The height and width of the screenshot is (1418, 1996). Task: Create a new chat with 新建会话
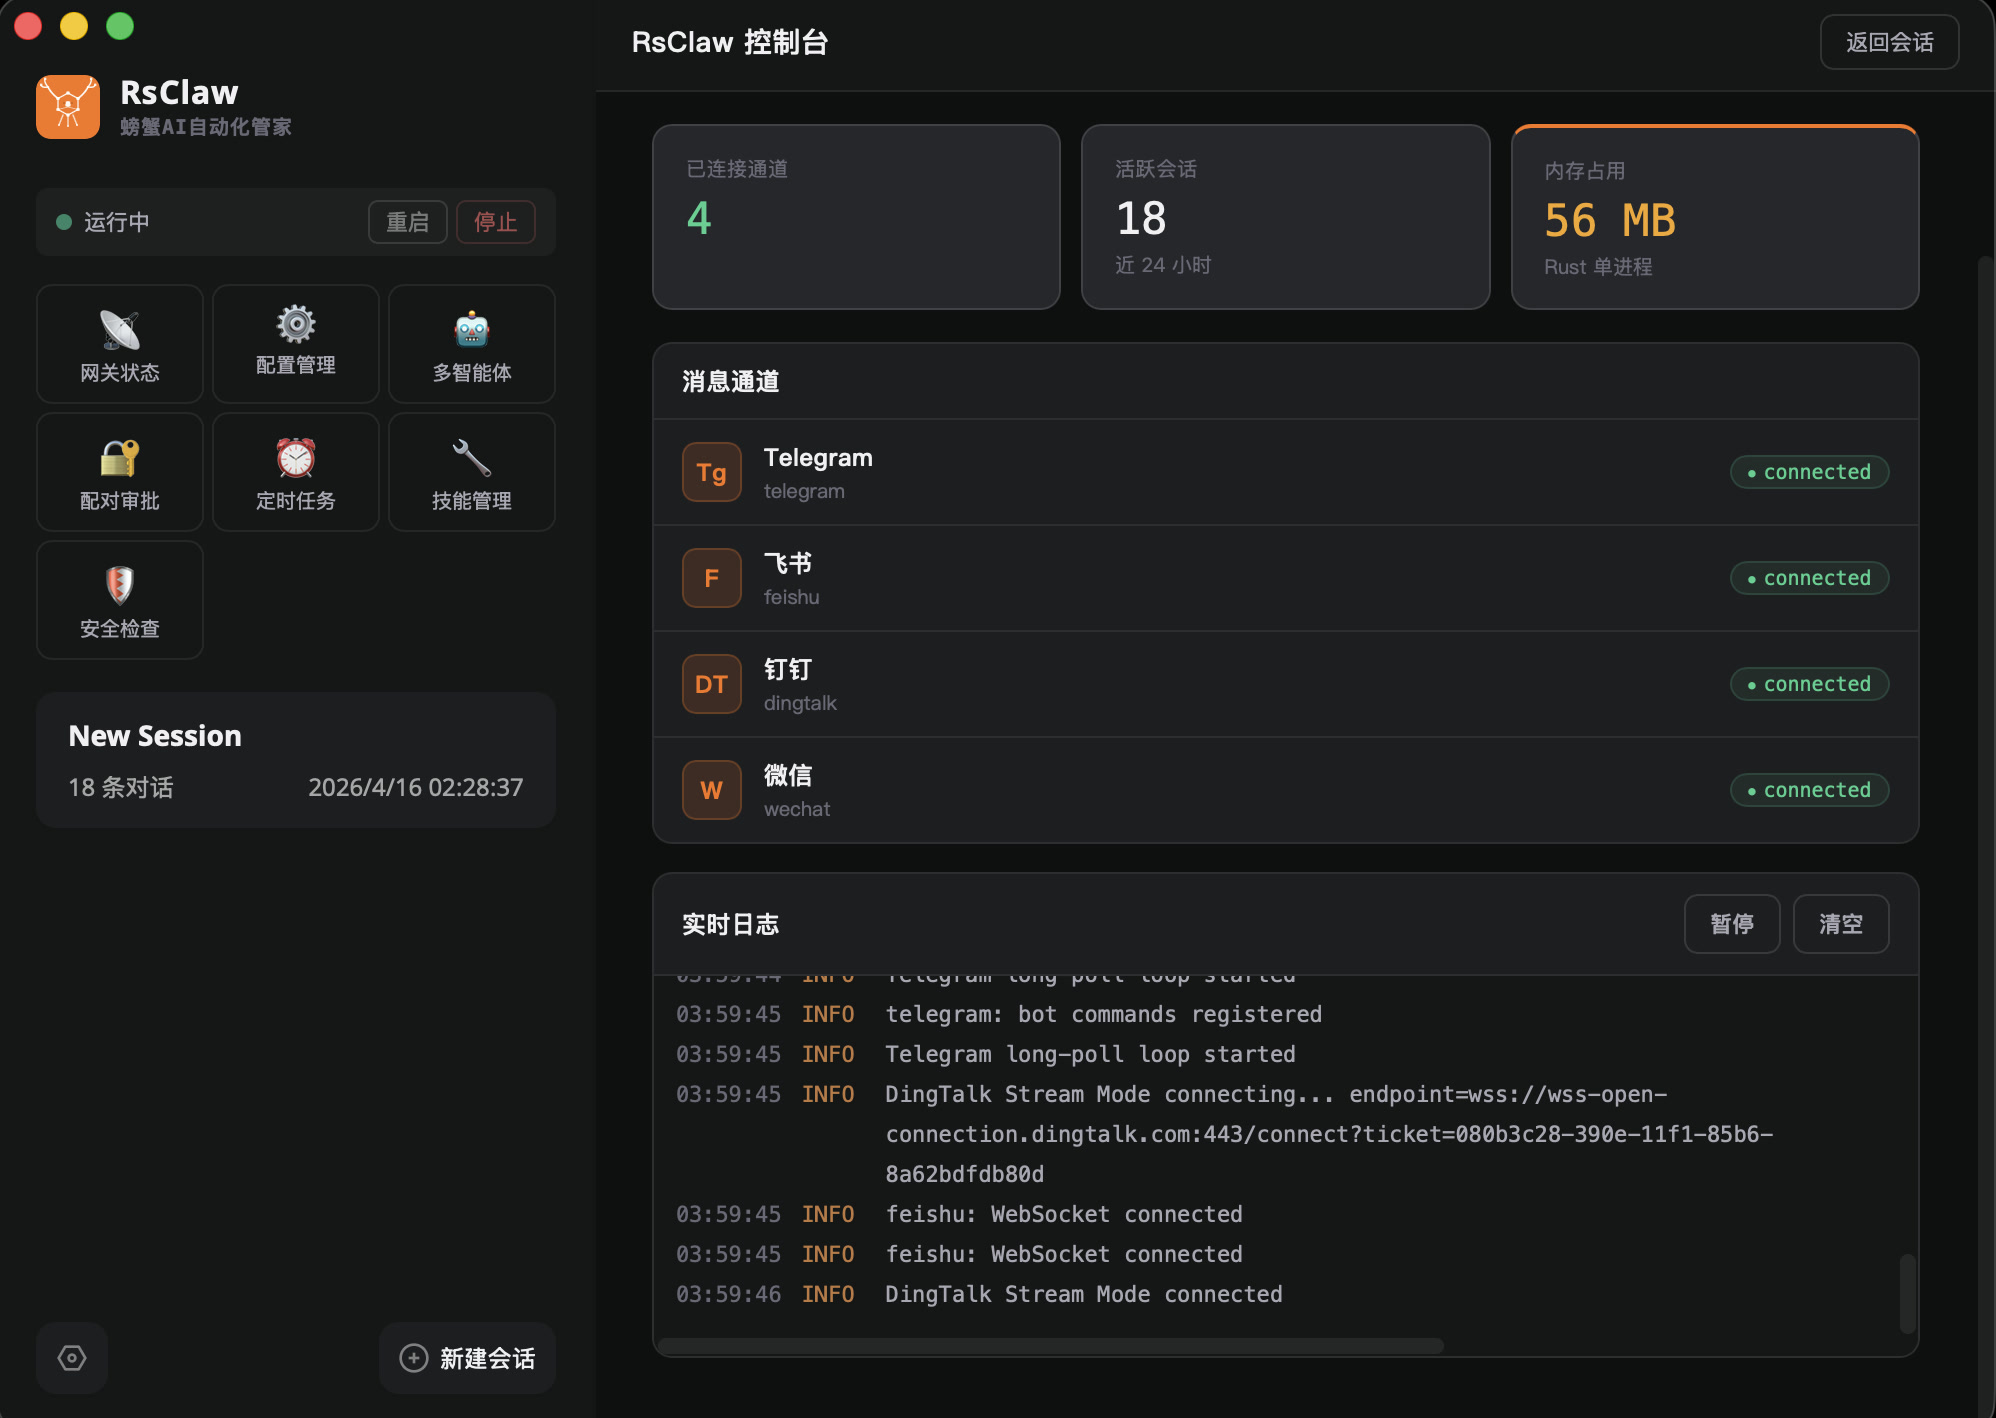[467, 1358]
